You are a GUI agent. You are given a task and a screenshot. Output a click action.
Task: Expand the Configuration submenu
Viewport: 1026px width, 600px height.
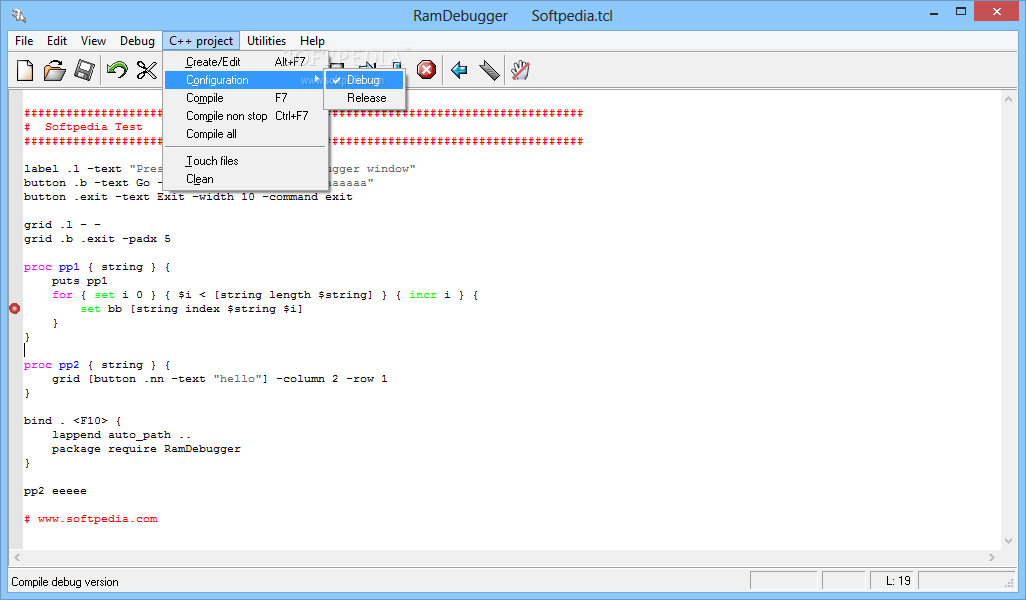pos(245,80)
